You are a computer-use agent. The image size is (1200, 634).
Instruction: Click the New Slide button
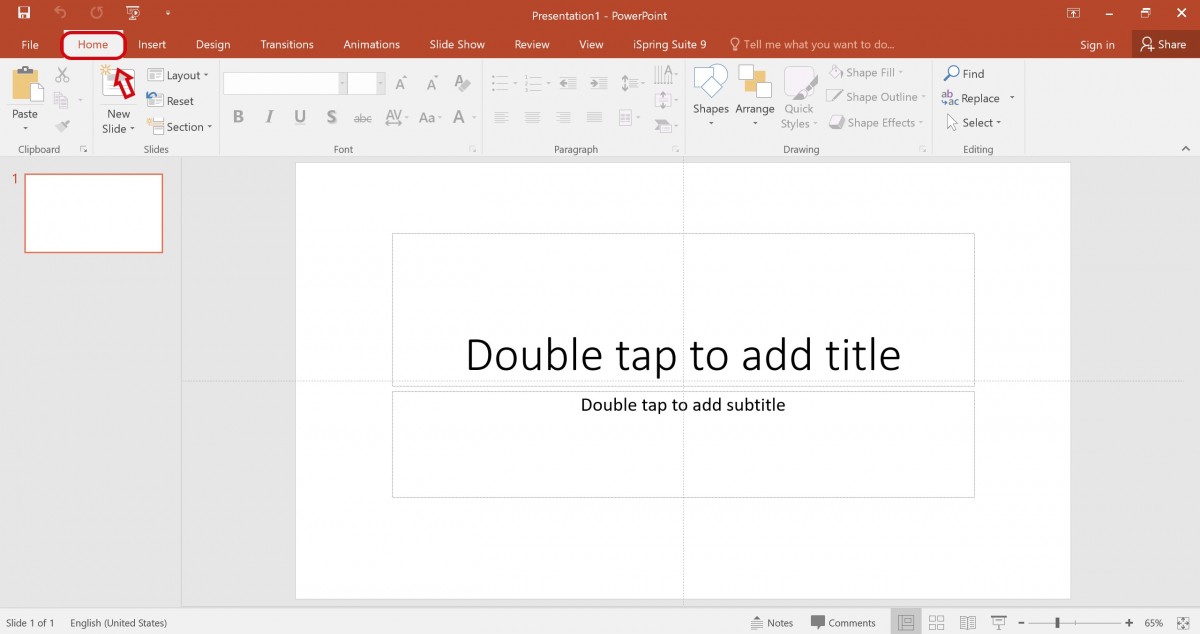(119, 99)
